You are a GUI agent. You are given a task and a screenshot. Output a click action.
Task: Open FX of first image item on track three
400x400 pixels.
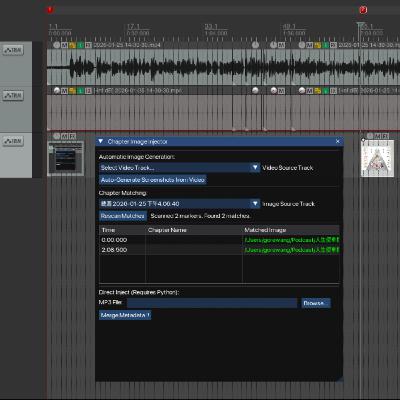click(x=73, y=136)
